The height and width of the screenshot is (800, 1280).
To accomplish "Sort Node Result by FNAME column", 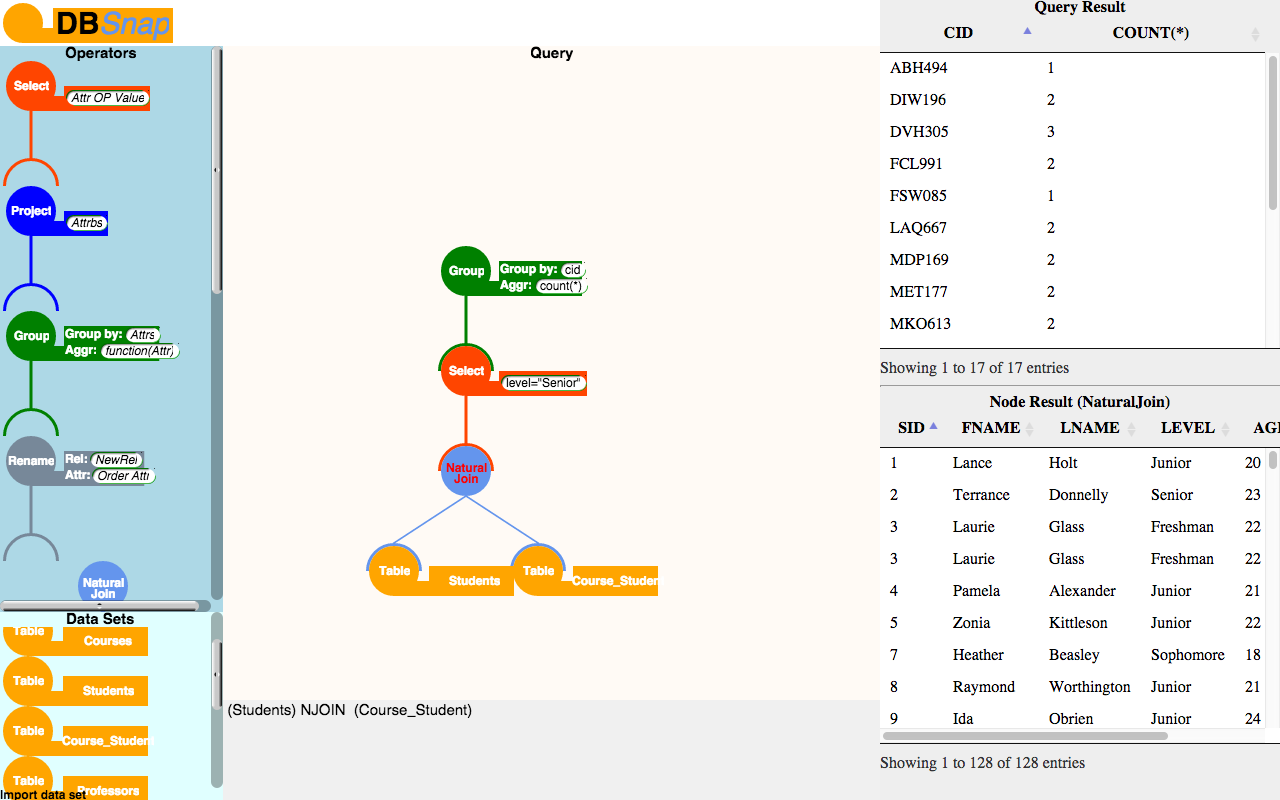I will coord(990,428).
